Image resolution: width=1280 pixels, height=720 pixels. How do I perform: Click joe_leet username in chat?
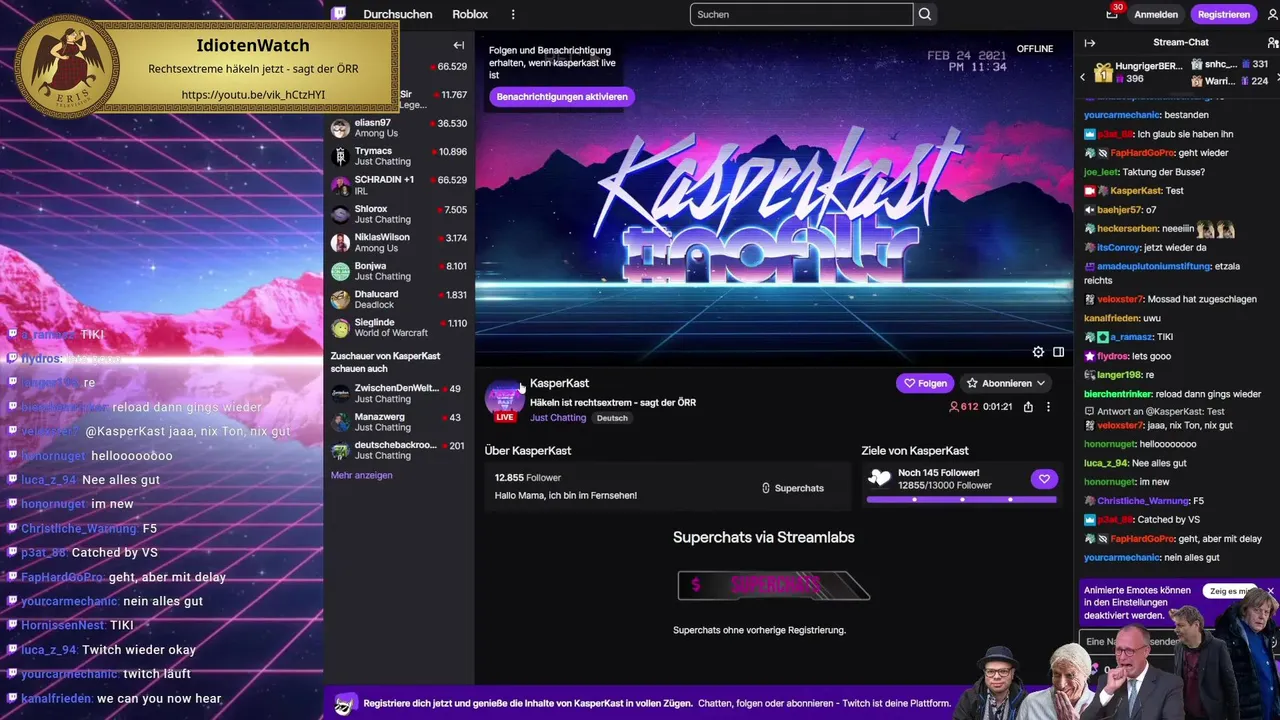click(1101, 172)
